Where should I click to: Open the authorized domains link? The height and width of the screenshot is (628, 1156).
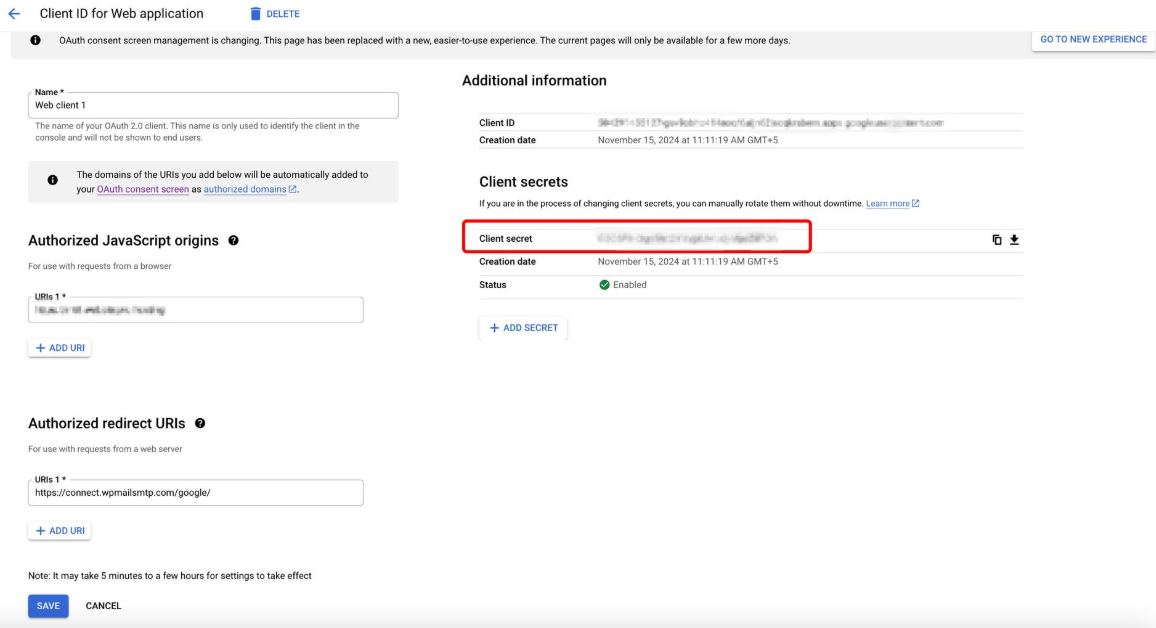pyautogui.click(x=245, y=189)
